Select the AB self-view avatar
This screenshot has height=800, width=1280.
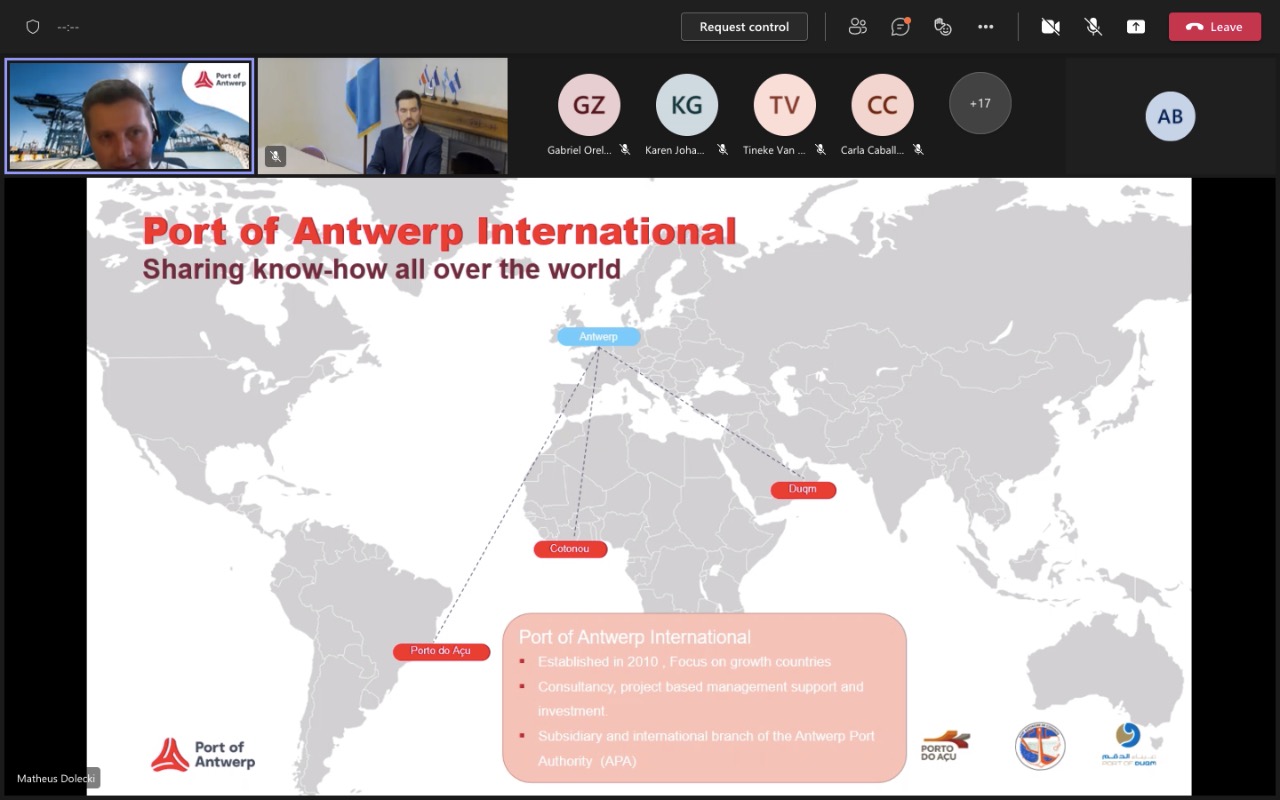(1170, 116)
